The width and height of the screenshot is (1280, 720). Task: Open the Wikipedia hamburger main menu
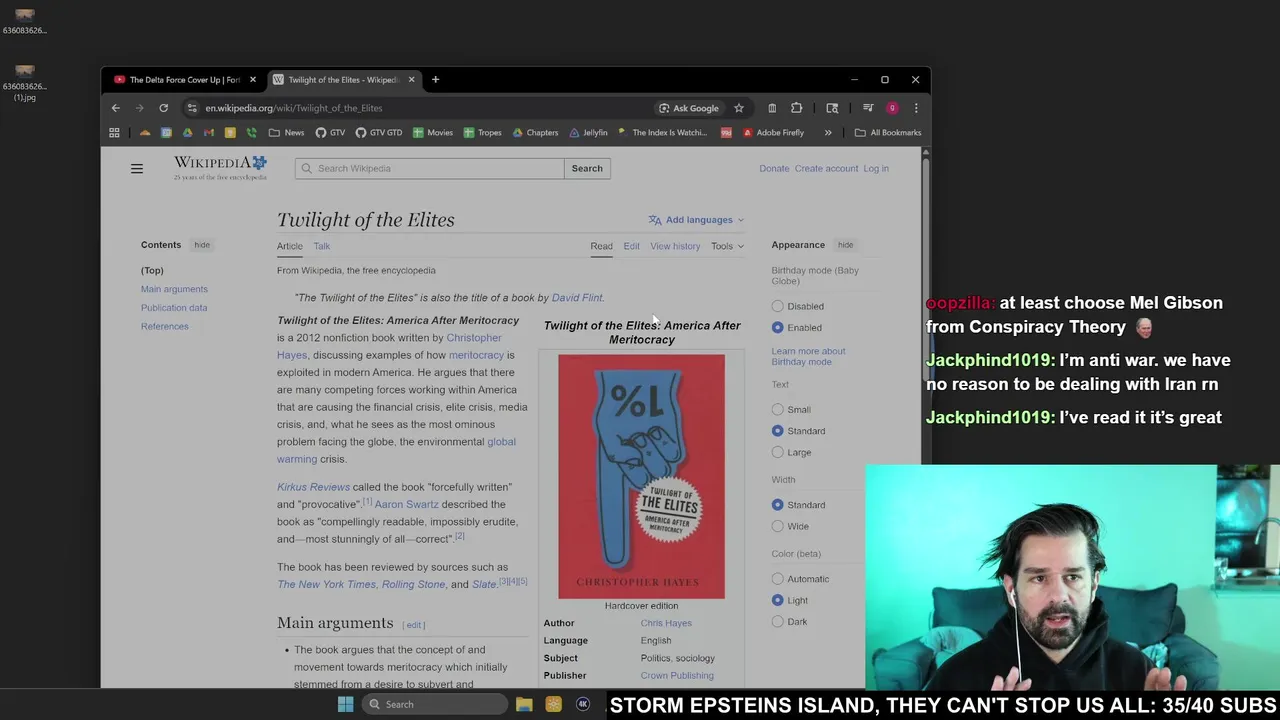[137, 169]
